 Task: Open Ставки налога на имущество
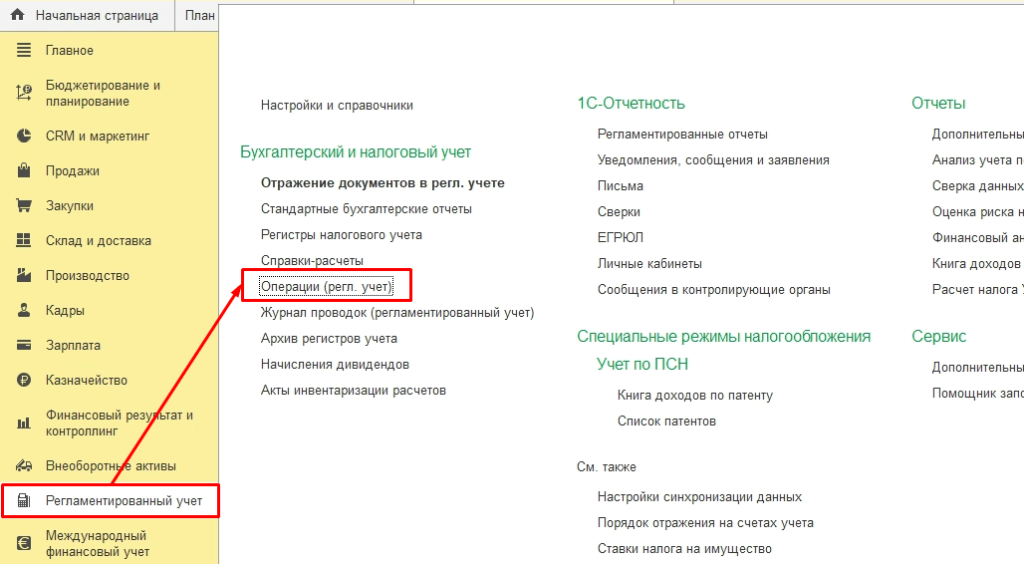(684, 549)
